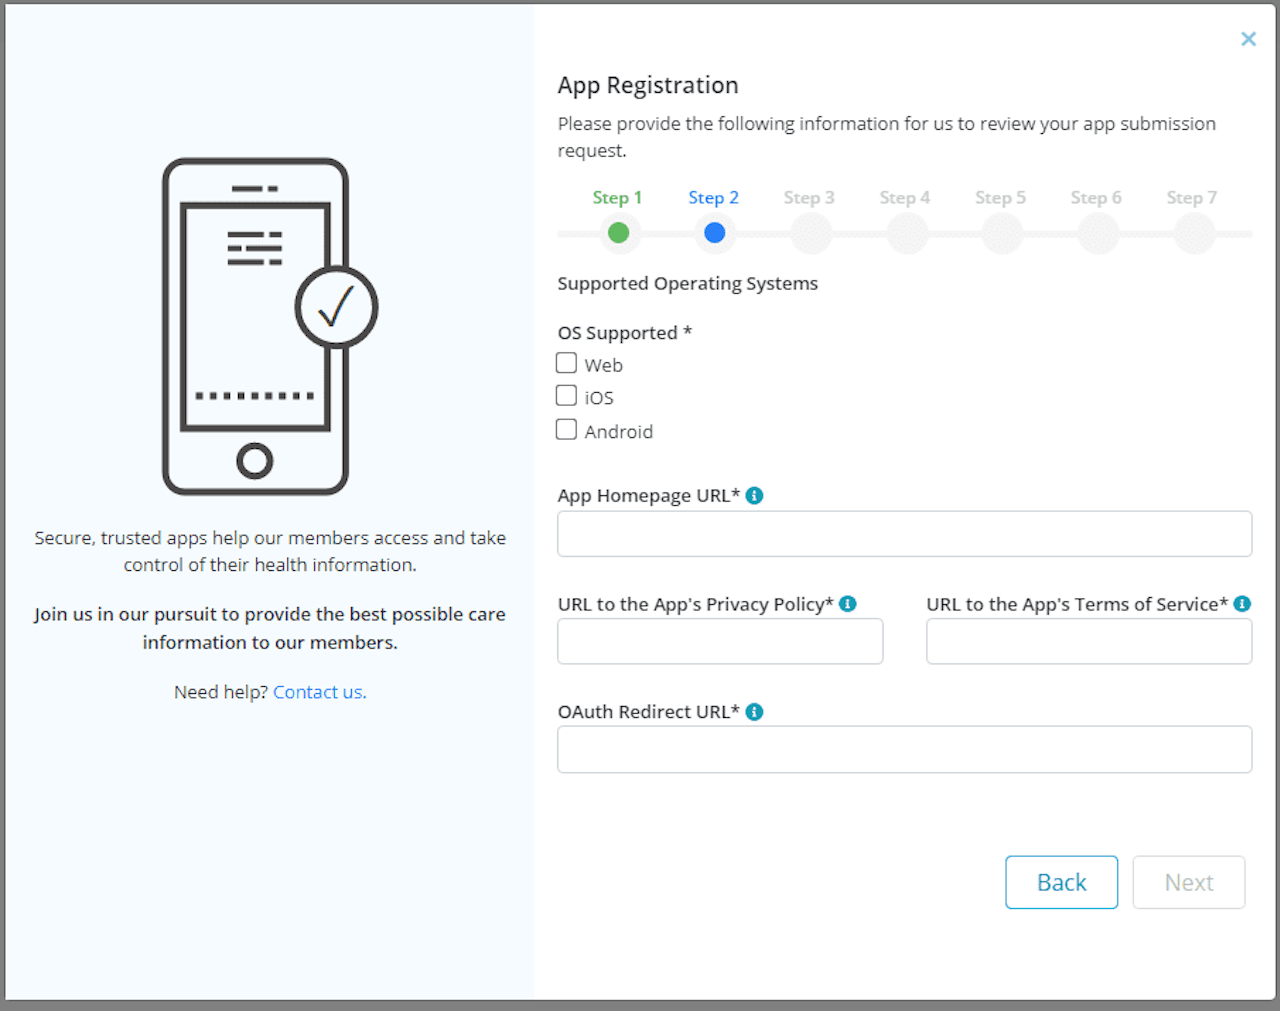
Task: Click the info icon next to OAuth Redirect URL
Action: coord(754,711)
